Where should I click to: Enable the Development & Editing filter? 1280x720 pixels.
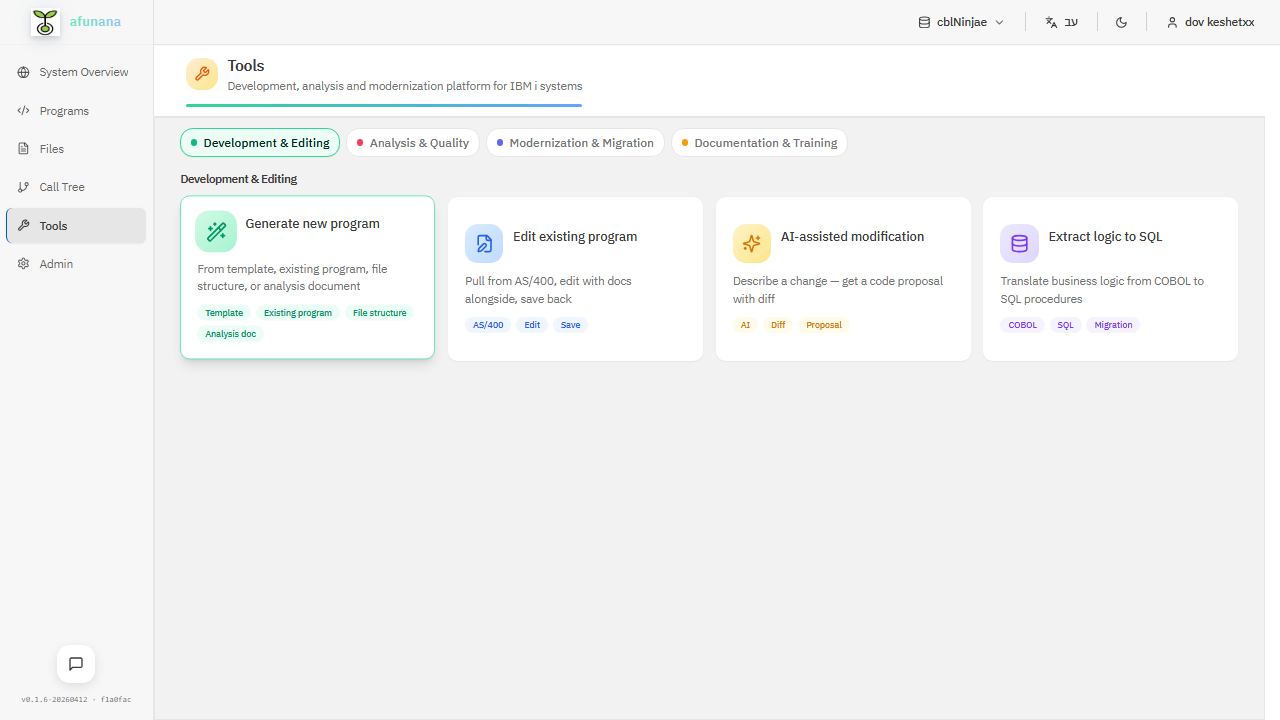coord(259,142)
